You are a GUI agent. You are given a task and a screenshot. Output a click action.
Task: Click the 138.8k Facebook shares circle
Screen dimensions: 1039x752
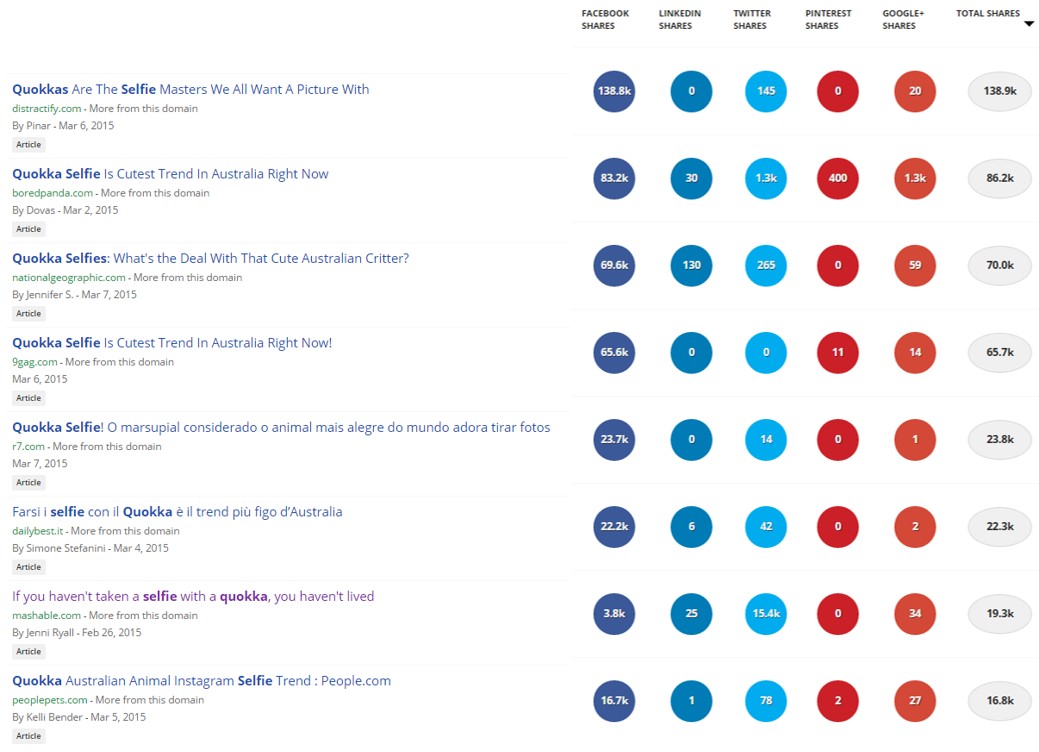tap(614, 91)
